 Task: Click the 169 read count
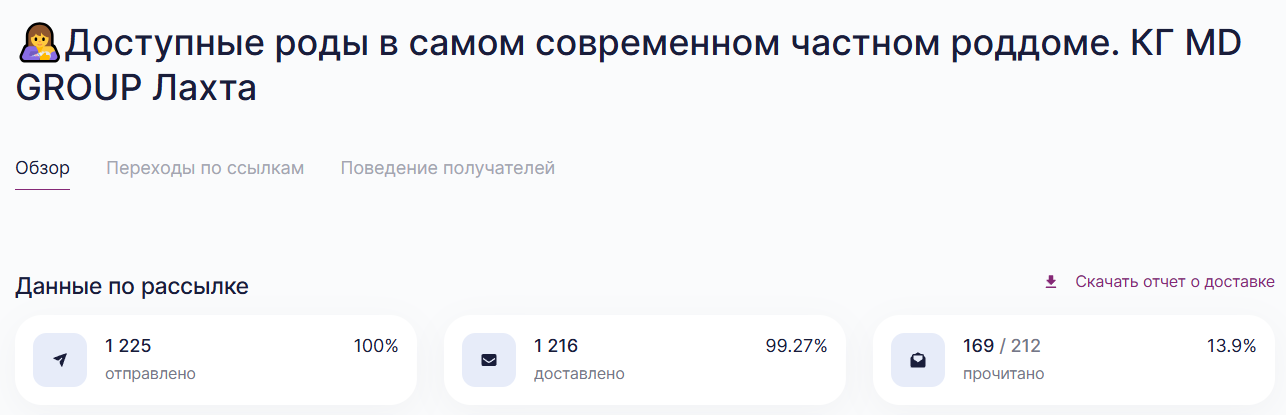coord(978,346)
